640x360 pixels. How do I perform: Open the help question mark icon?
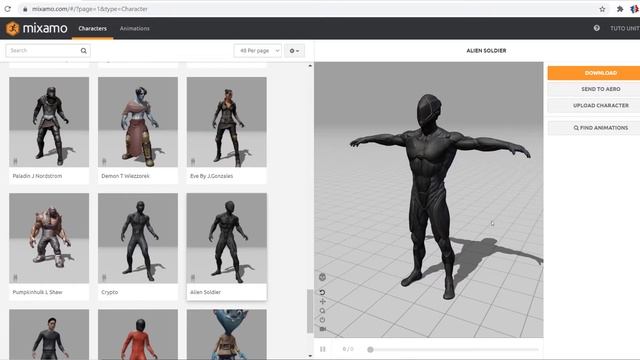click(x=597, y=28)
